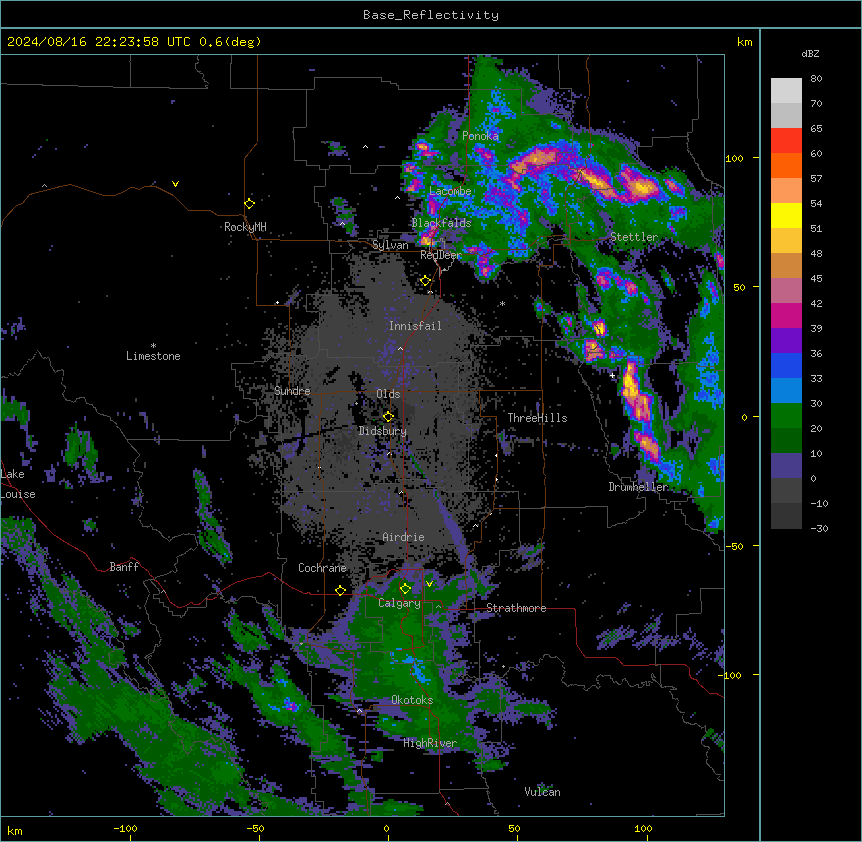This screenshot has height=842, width=862.
Task: Click the Blackfalds city label
Action: (x=441, y=223)
